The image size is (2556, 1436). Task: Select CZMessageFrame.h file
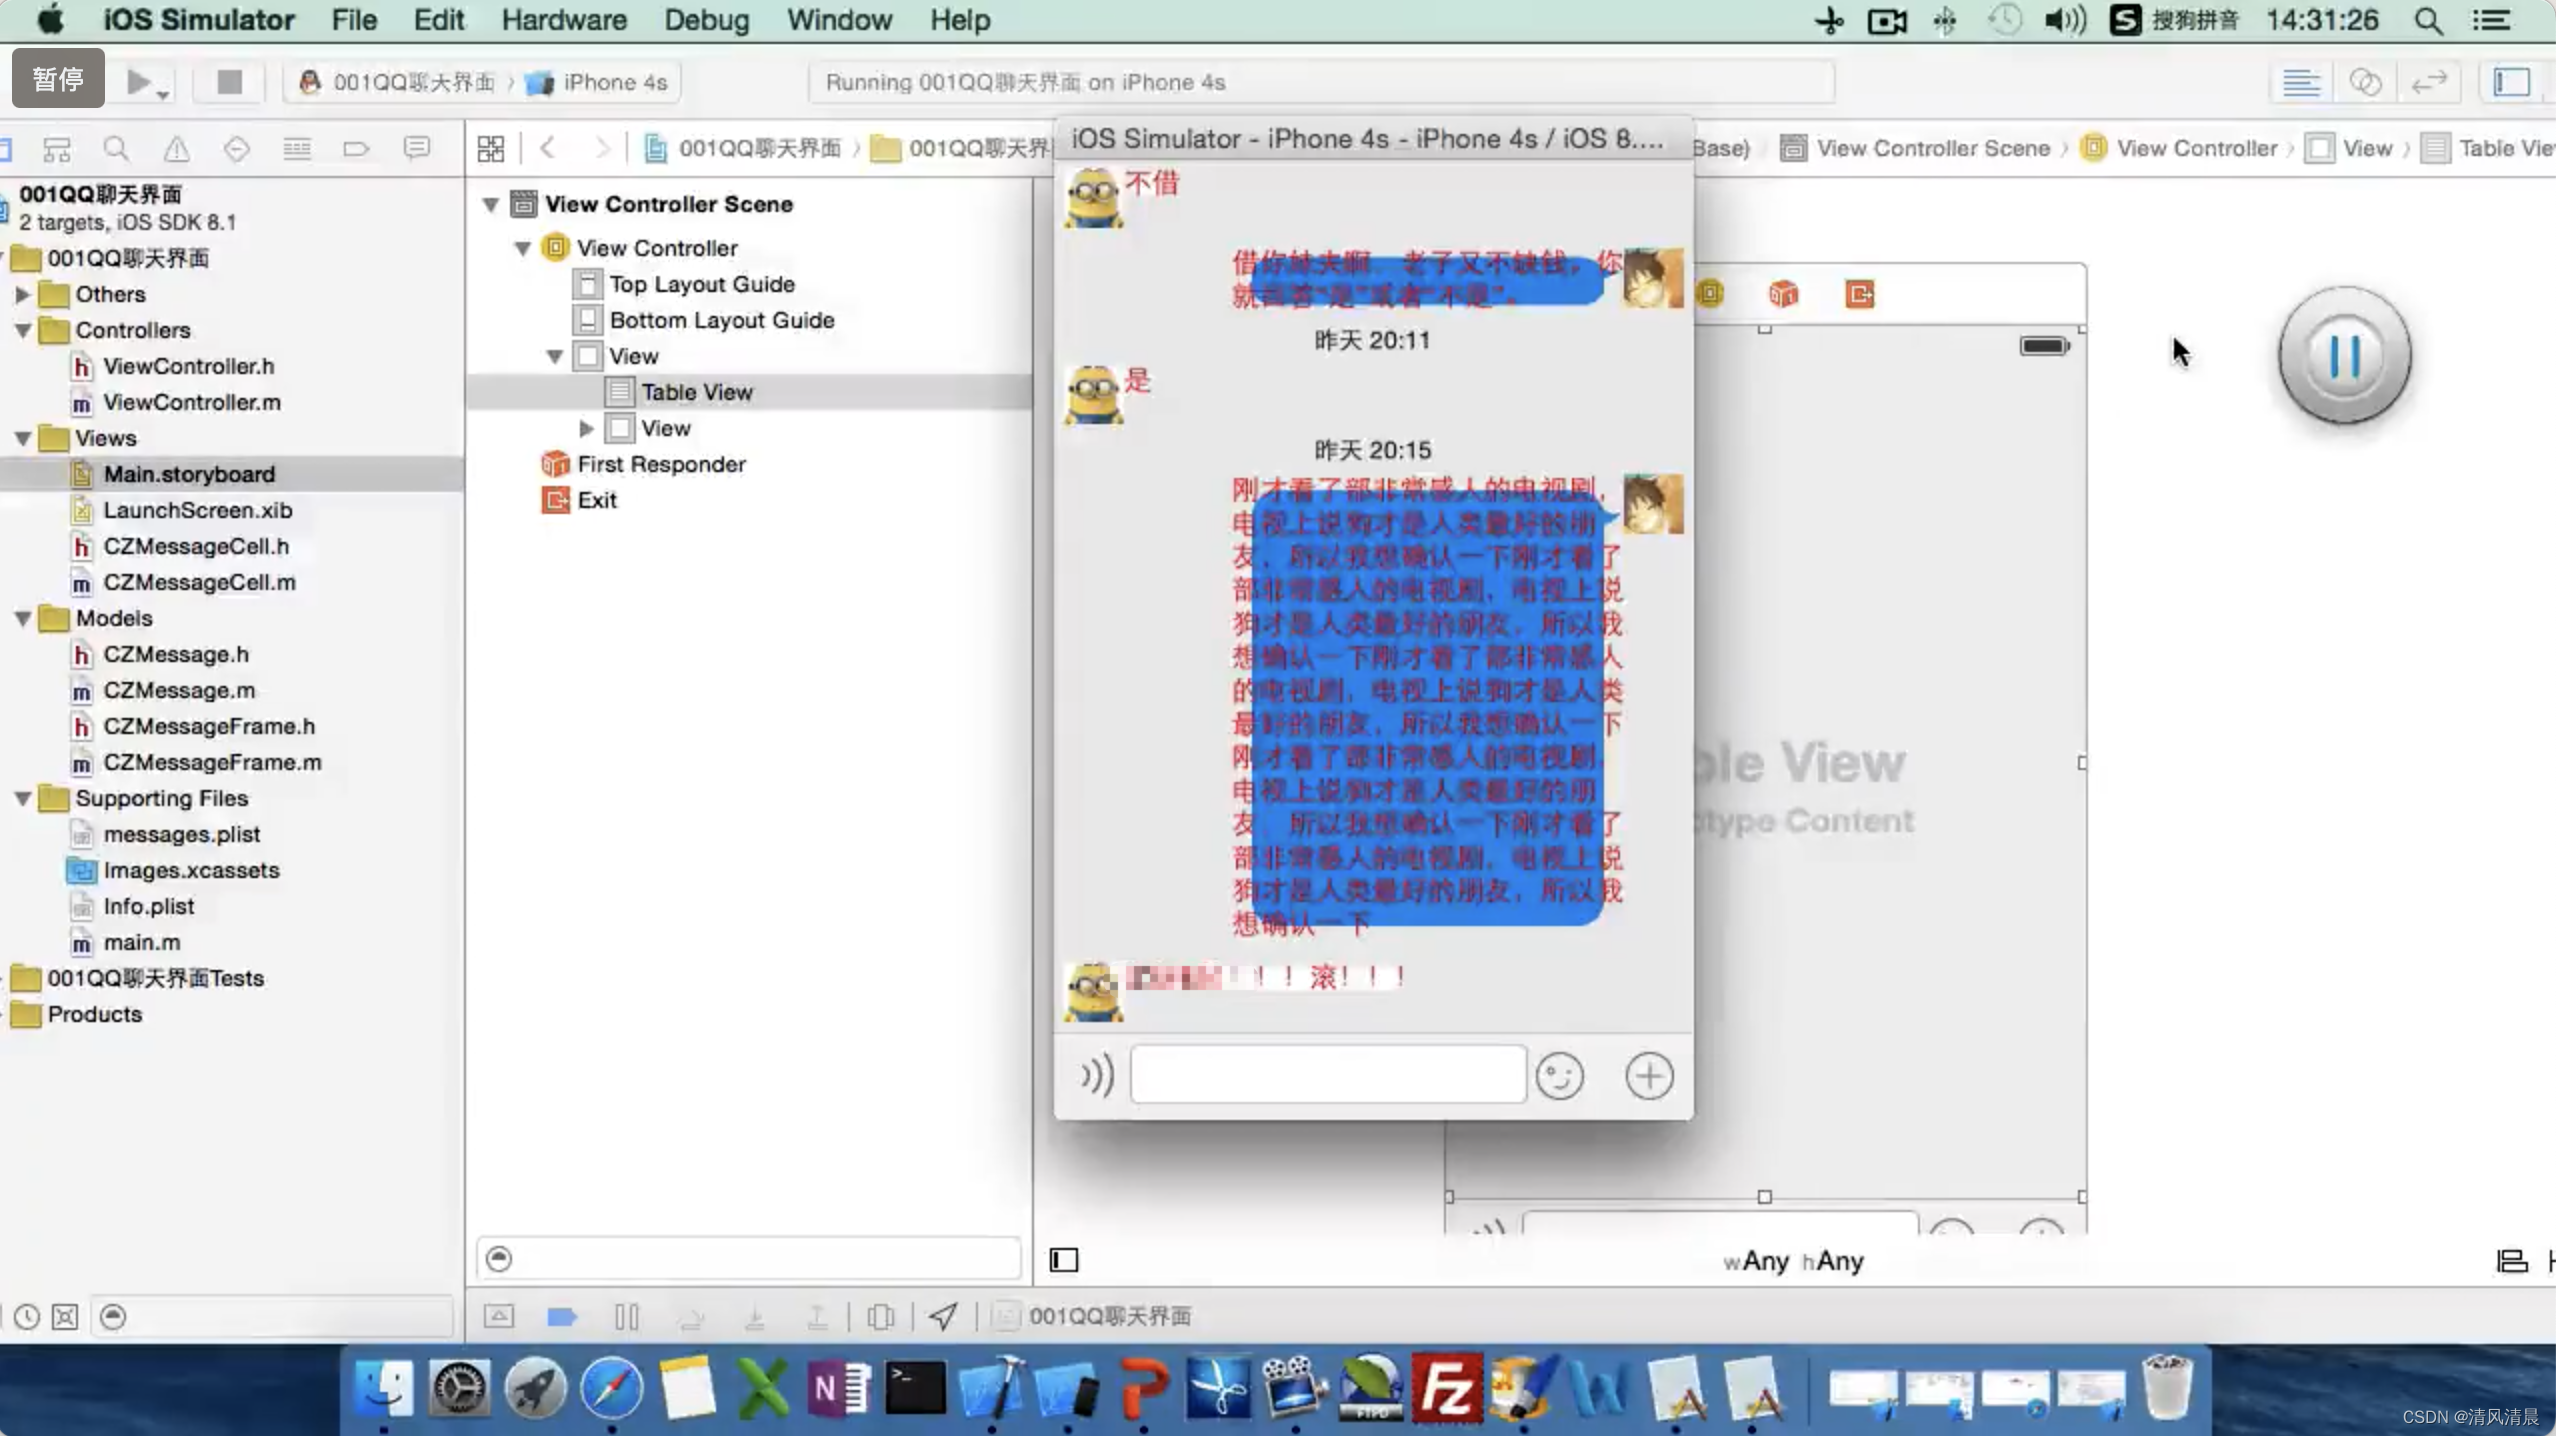[x=209, y=726]
